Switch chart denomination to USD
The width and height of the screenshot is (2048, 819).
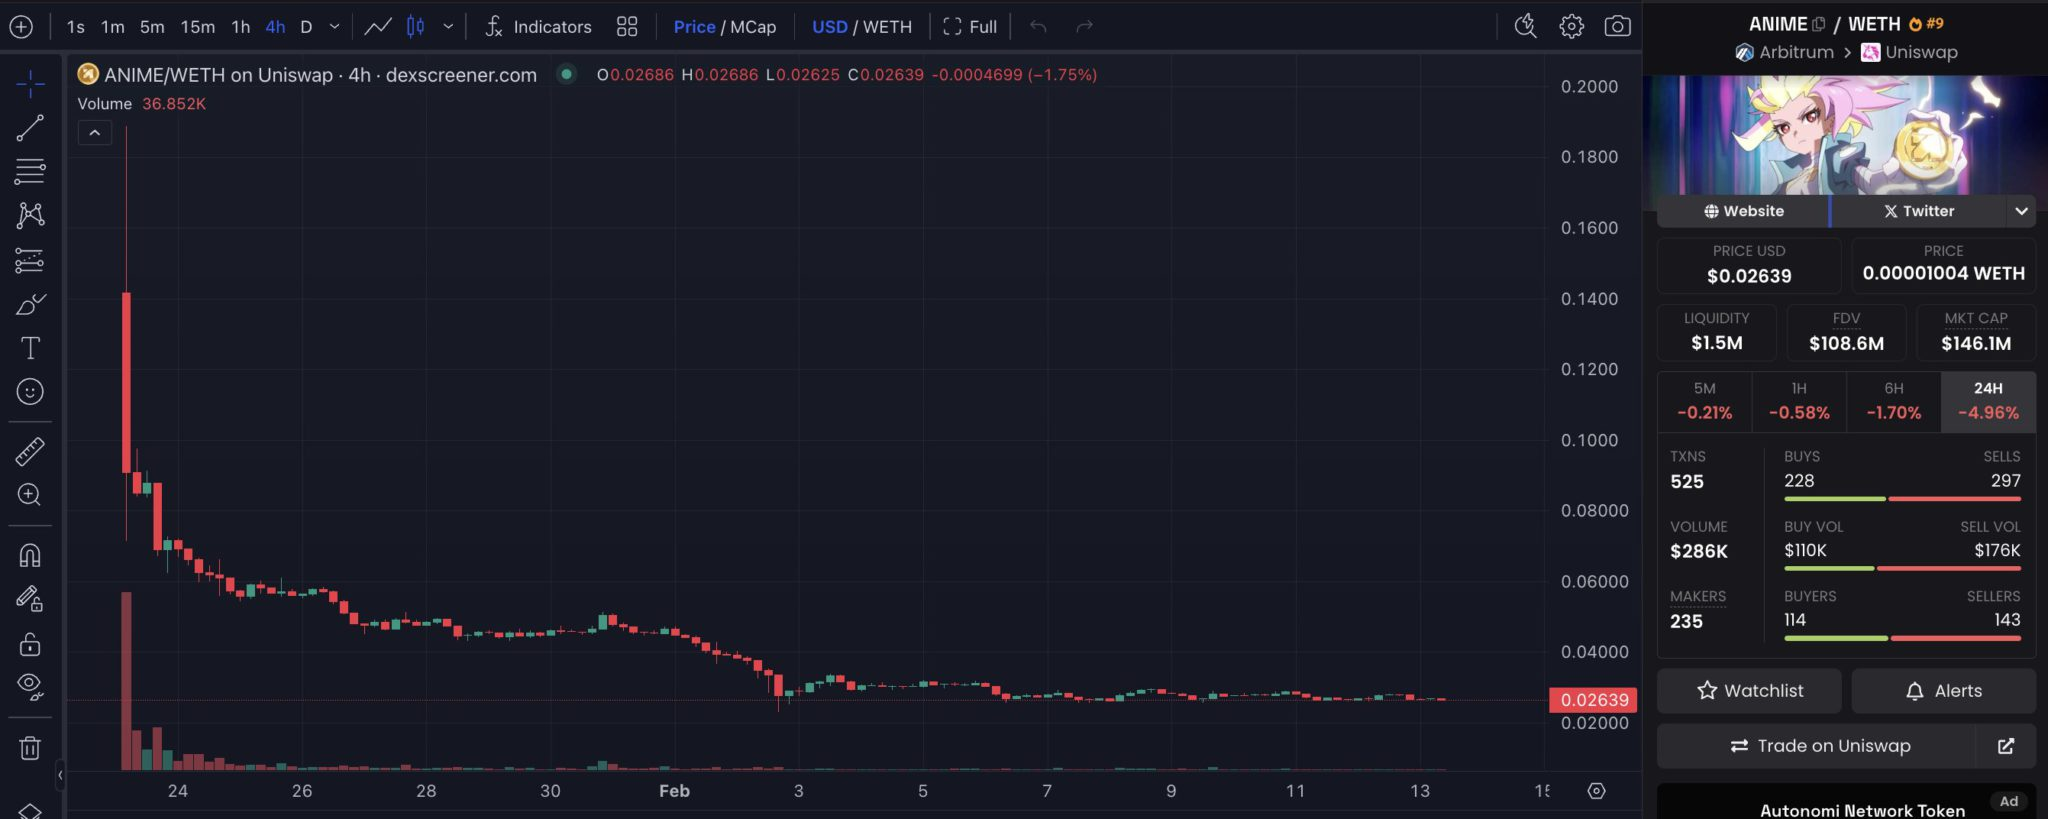coord(829,27)
